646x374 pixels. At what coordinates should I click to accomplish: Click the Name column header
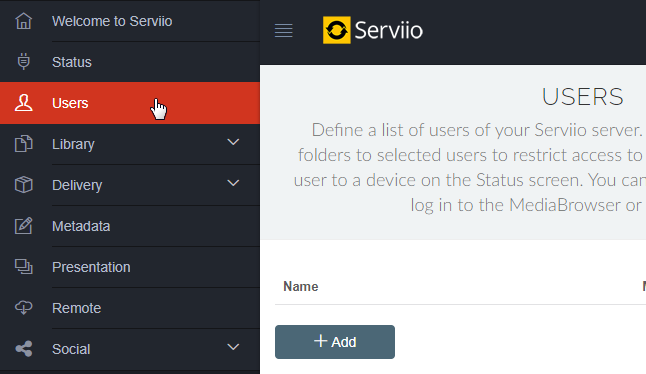pyautogui.click(x=301, y=286)
